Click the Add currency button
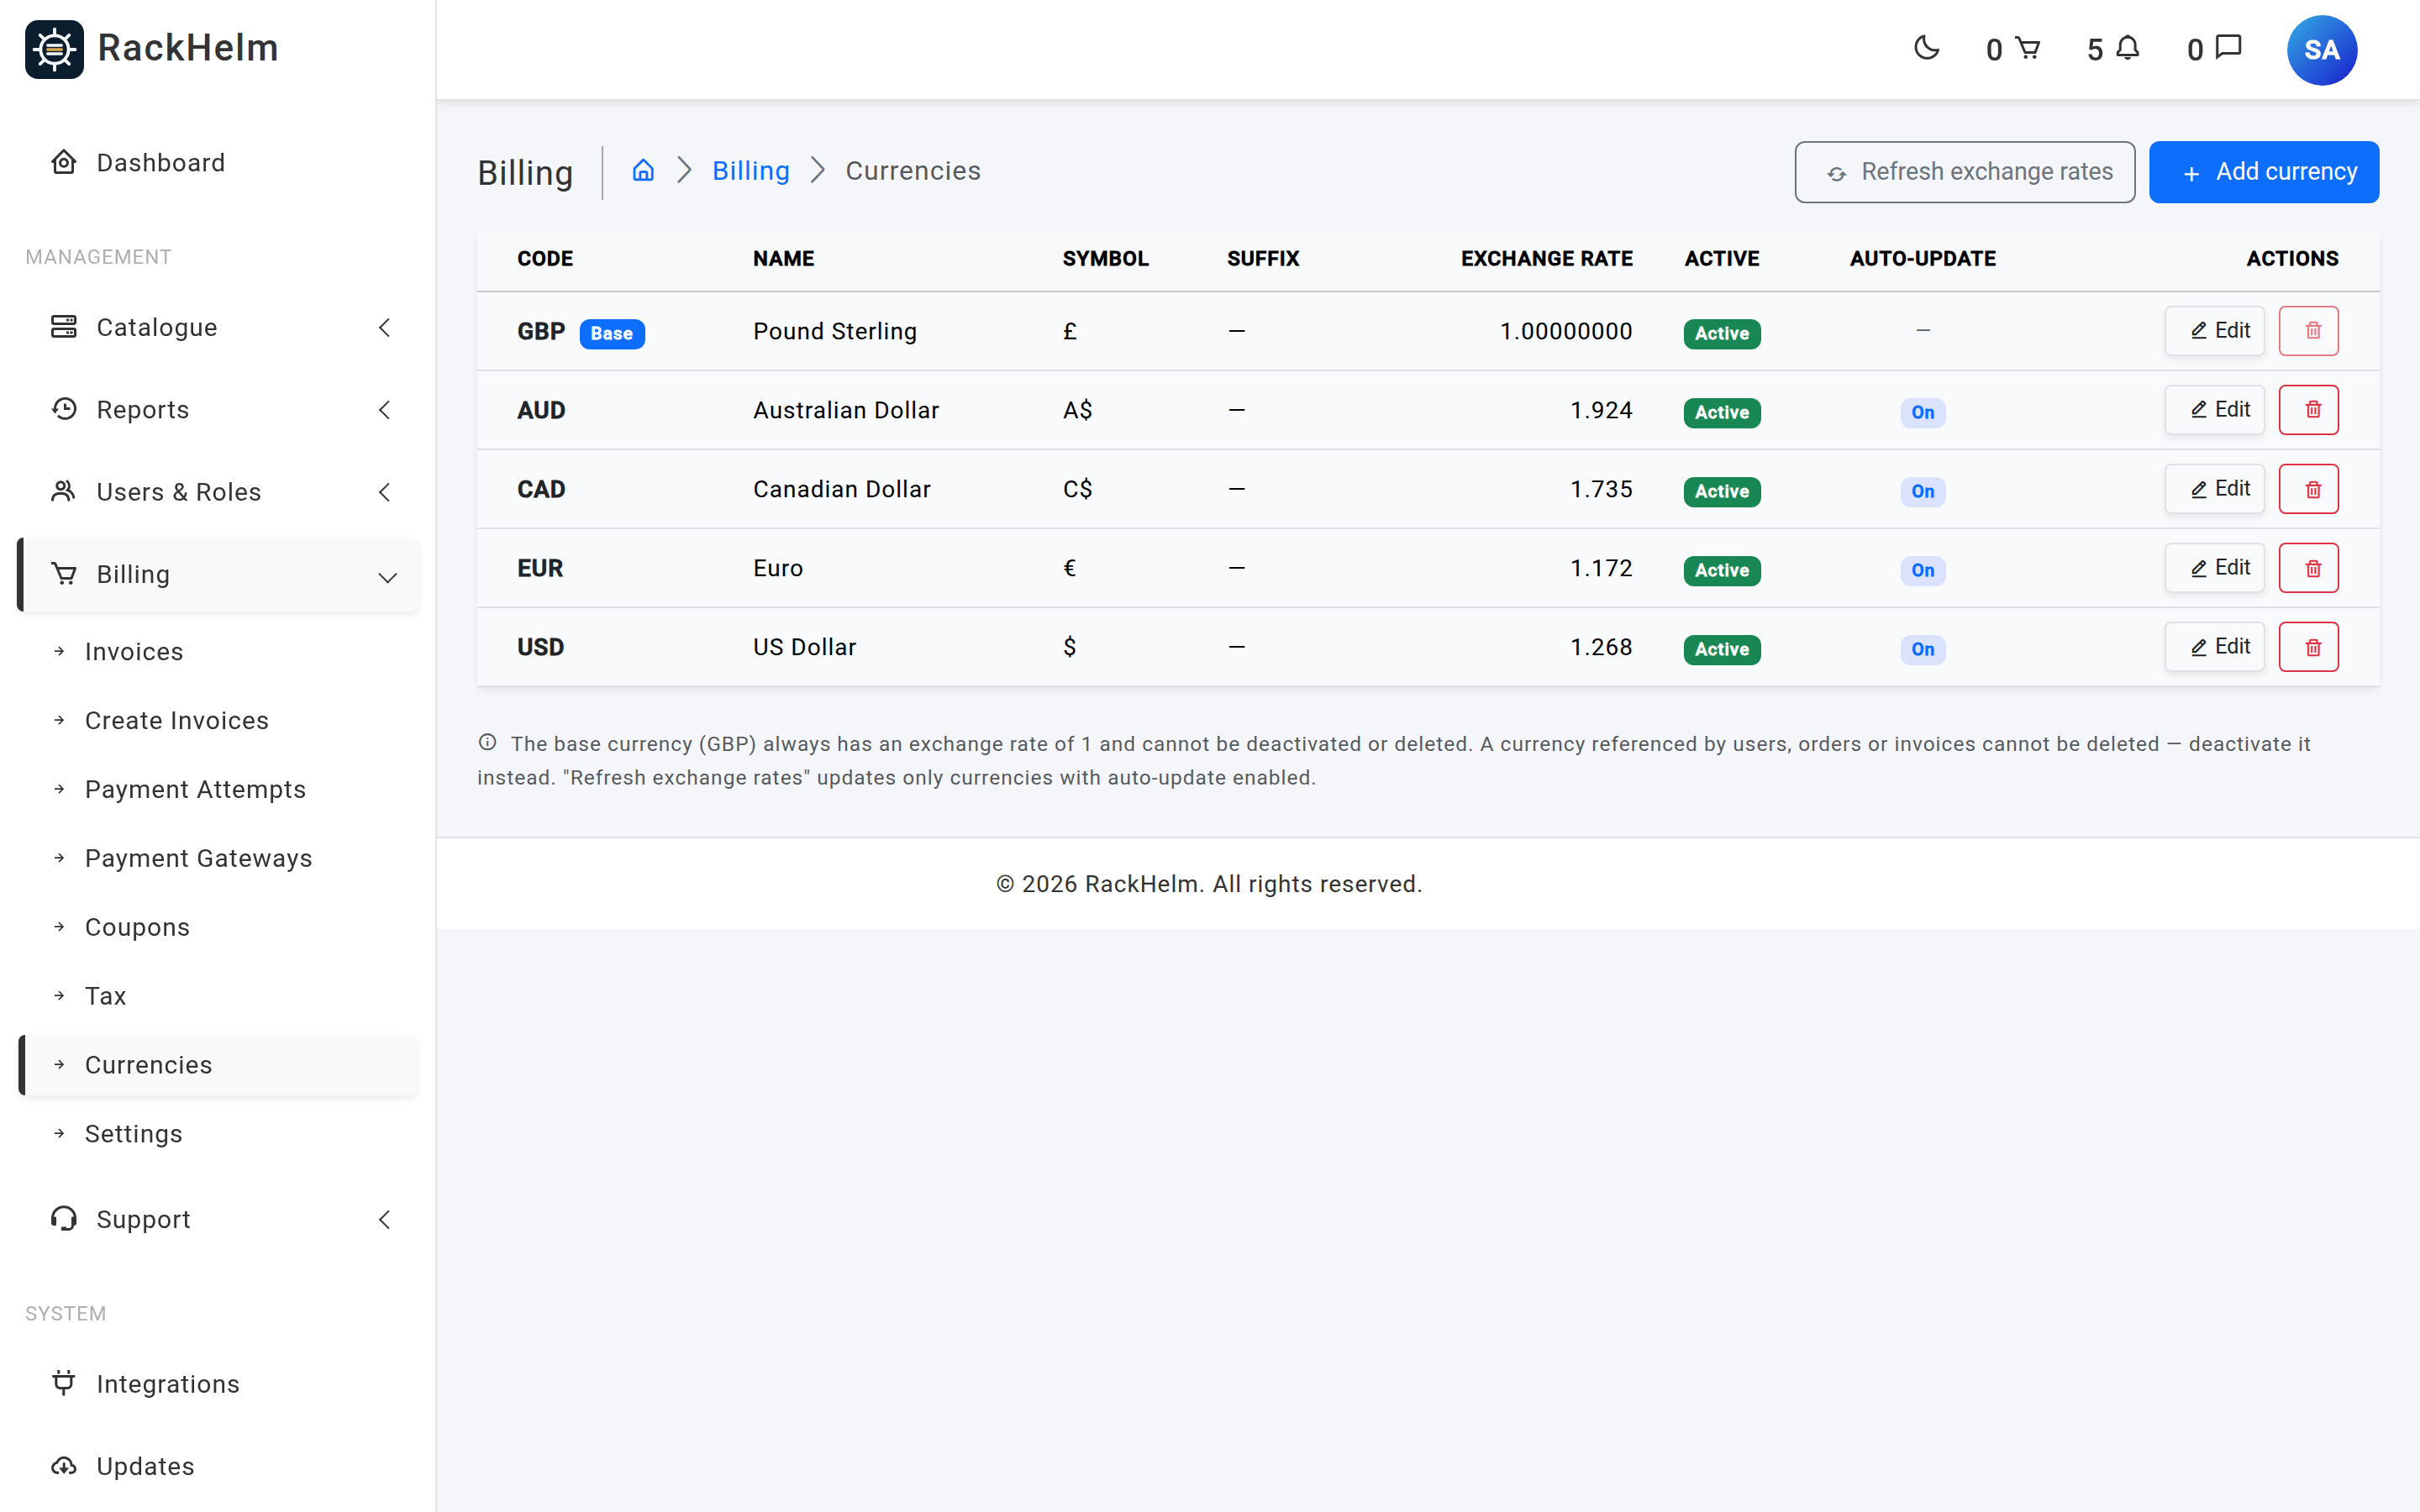 (2264, 172)
